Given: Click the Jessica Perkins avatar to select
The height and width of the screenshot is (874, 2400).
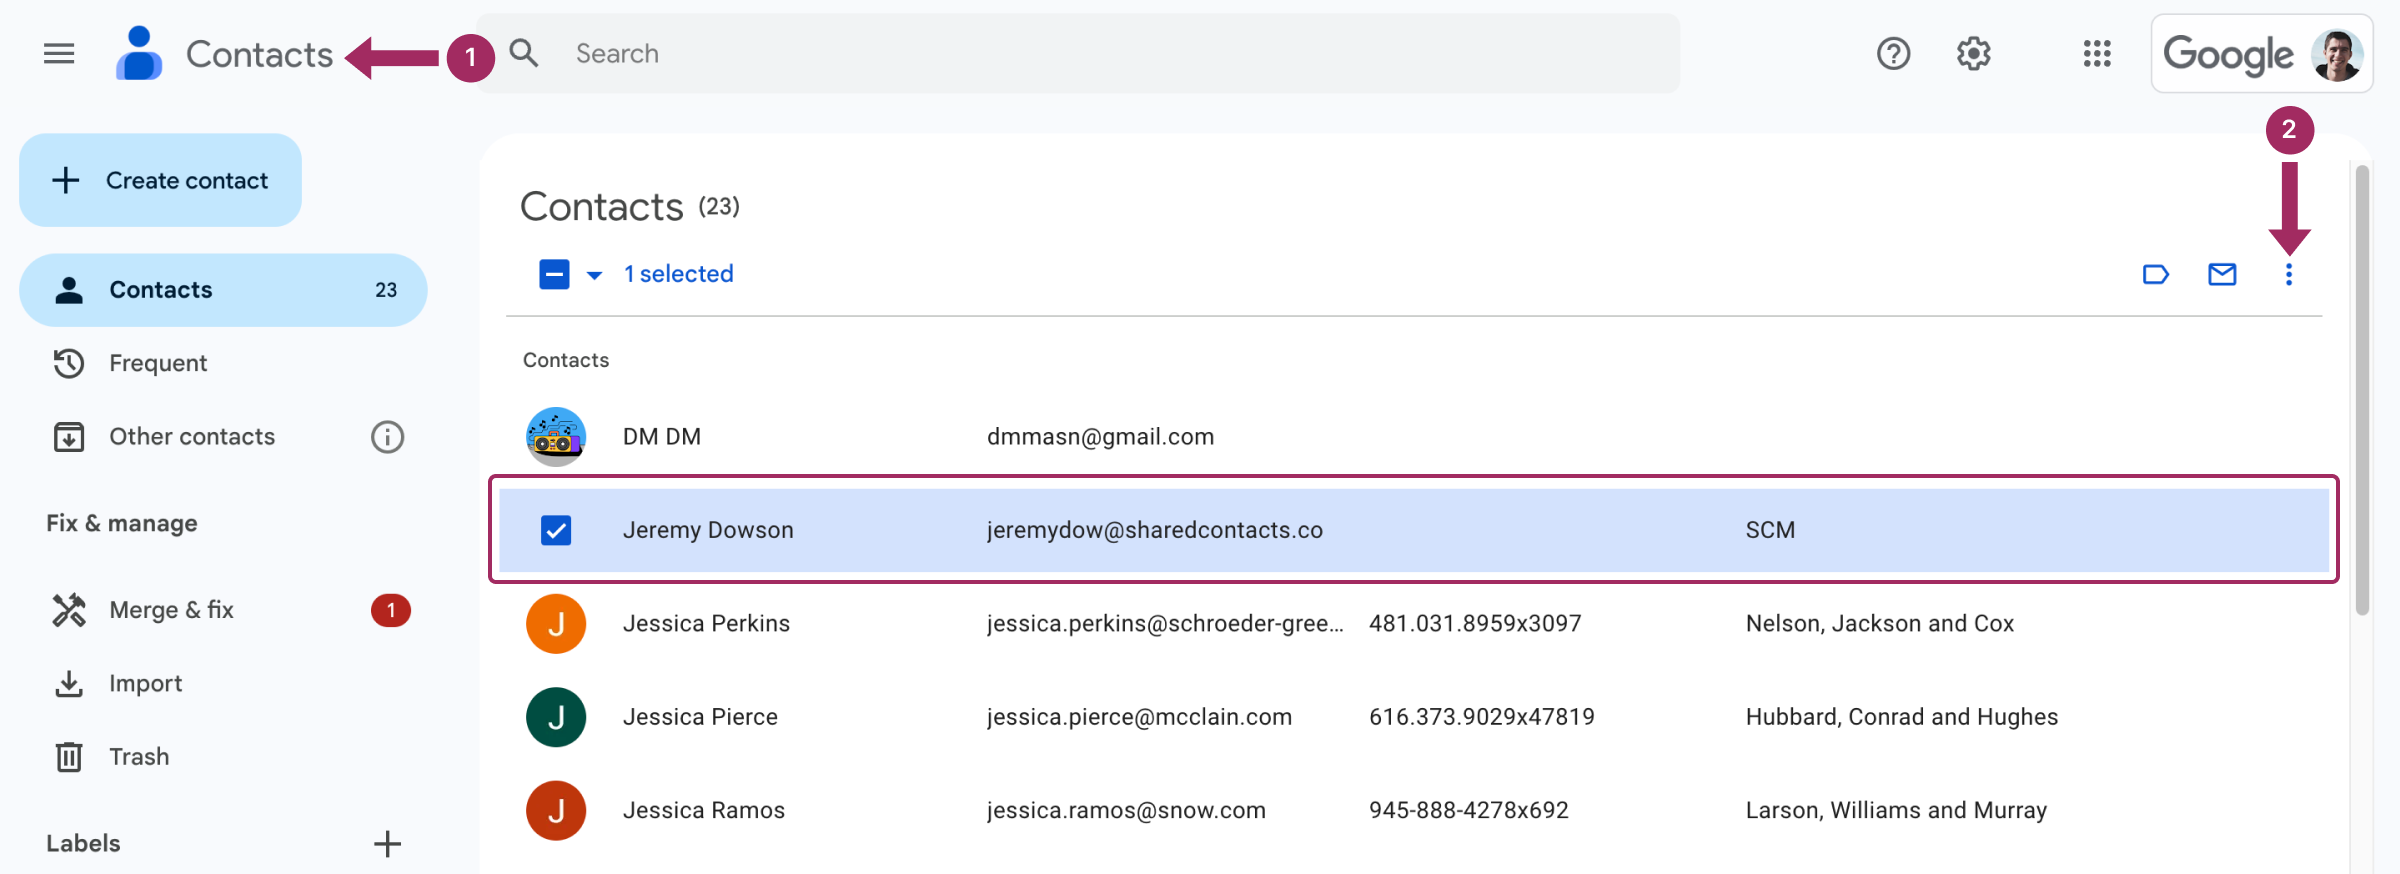Looking at the screenshot, I should [556, 624].
